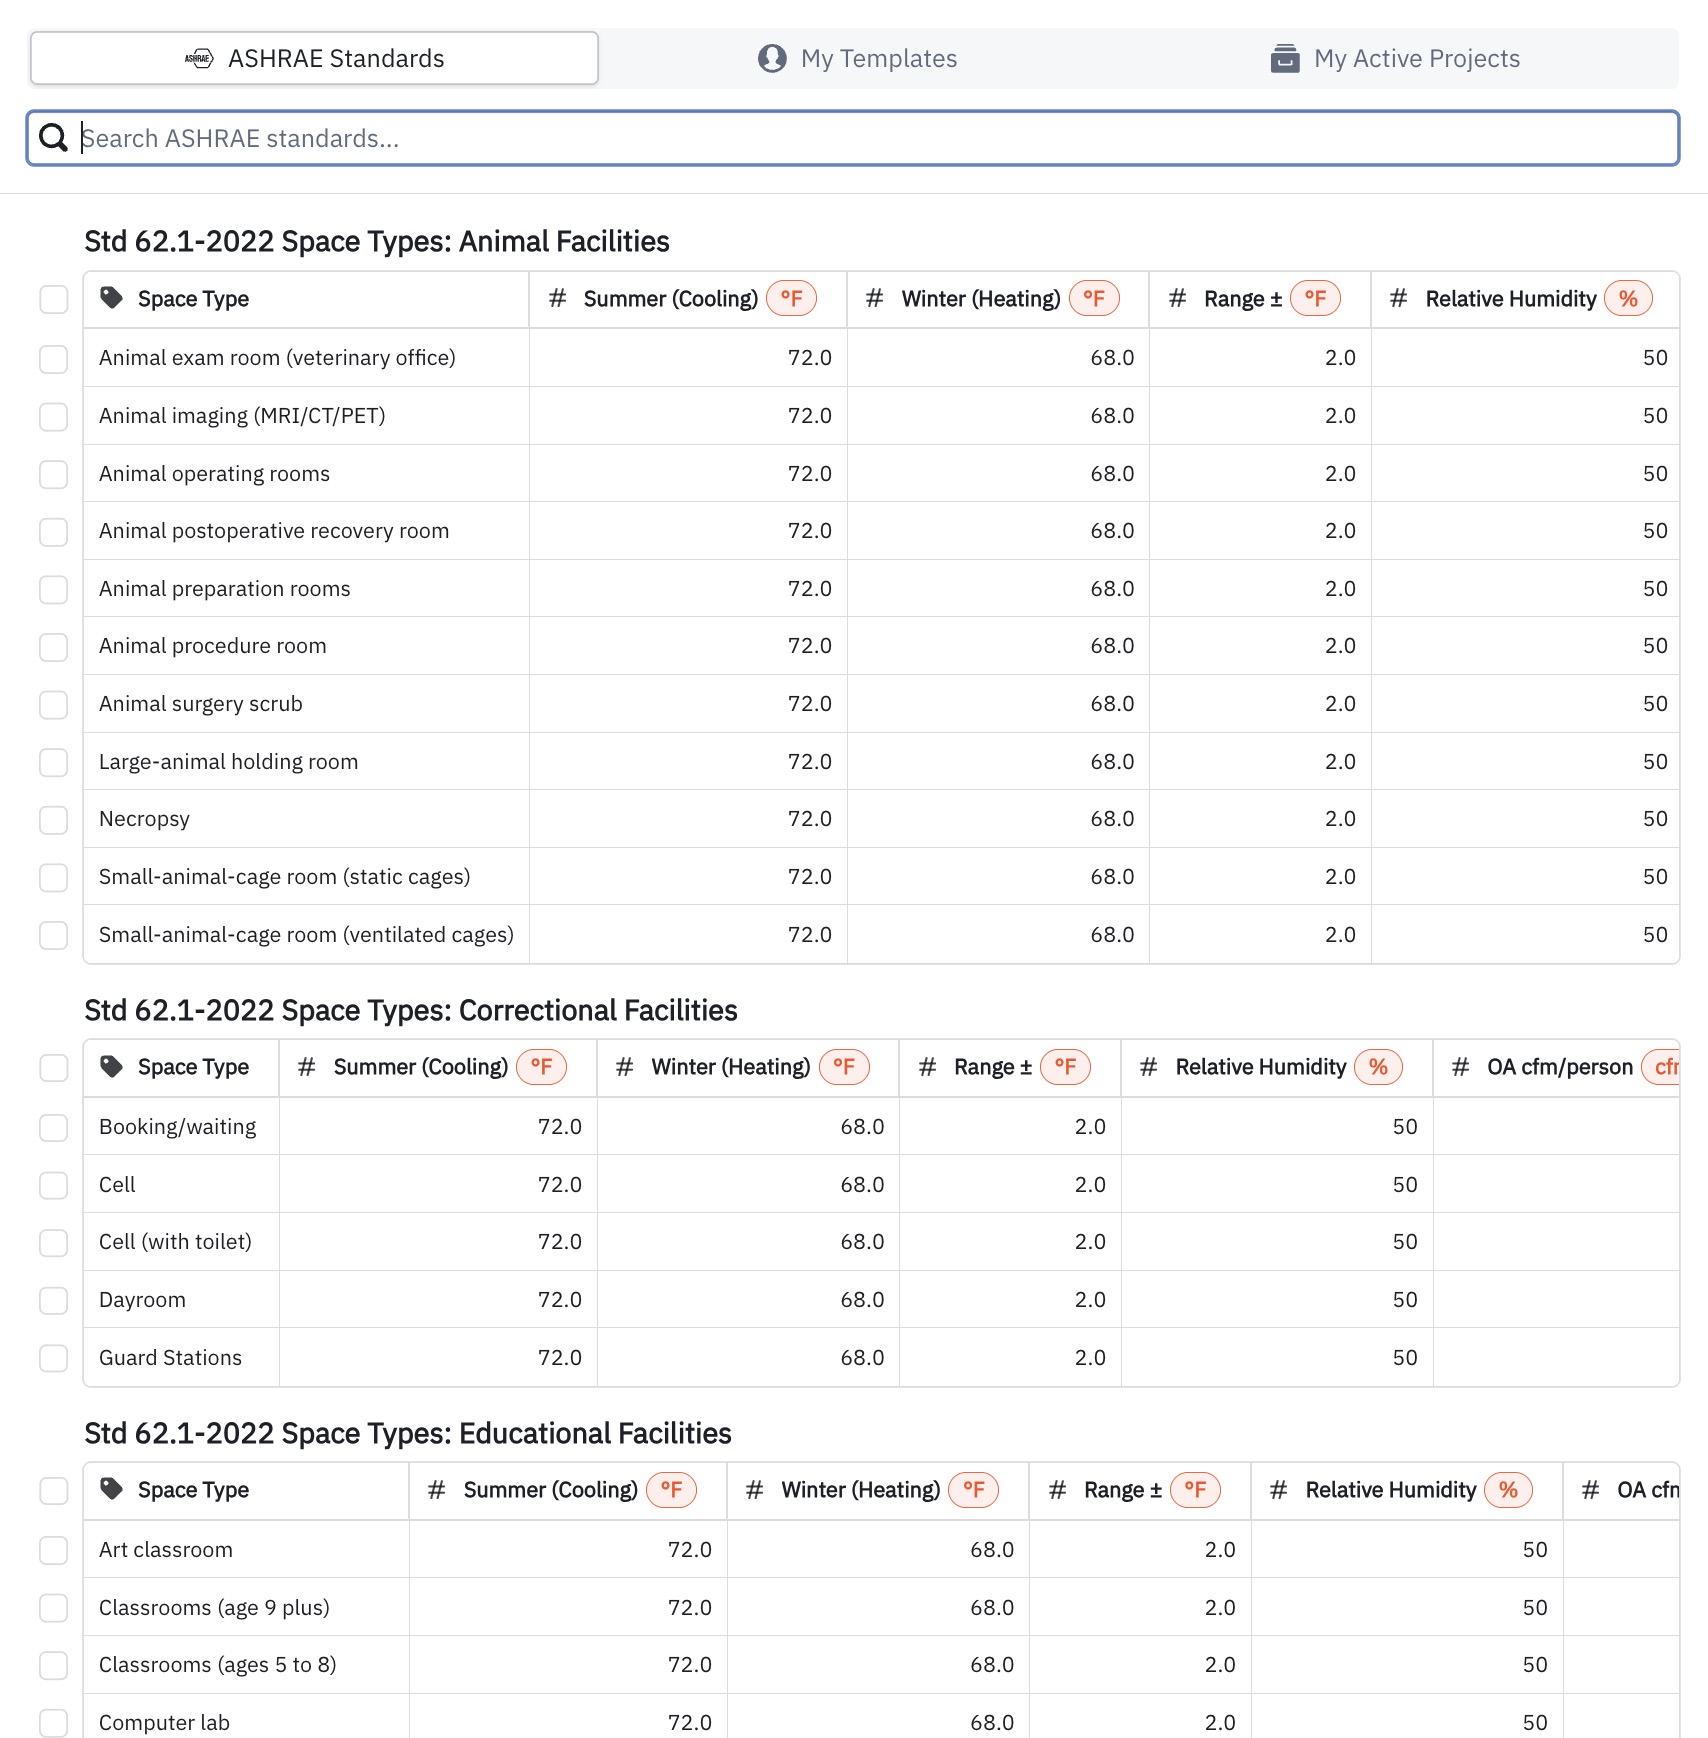Screen dimensions: 1708x1738
Task: Click the % unit badge on Relative Humidity in Educational Facilities
Action: click(x=1508, y=1490)
